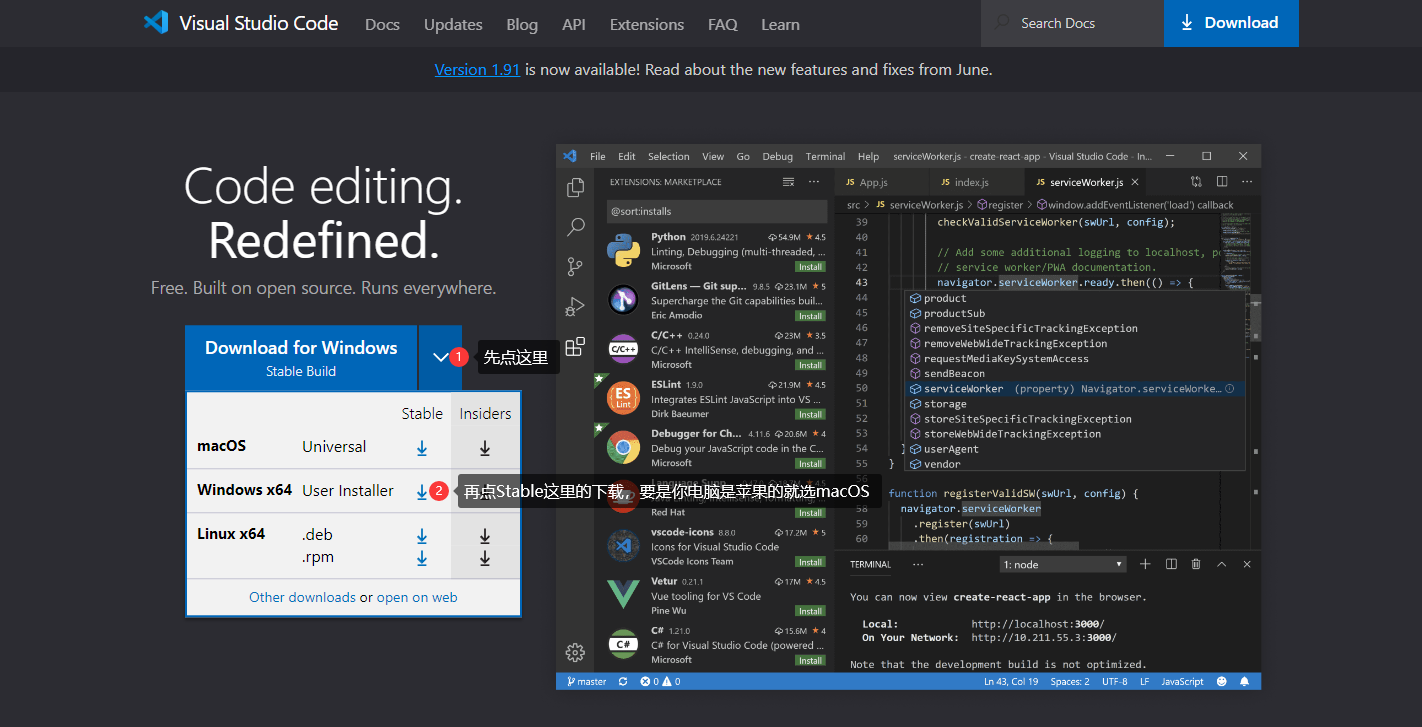Click the split terminal icon
This screenshot has width=1422, height=727.
point(1171,564)
